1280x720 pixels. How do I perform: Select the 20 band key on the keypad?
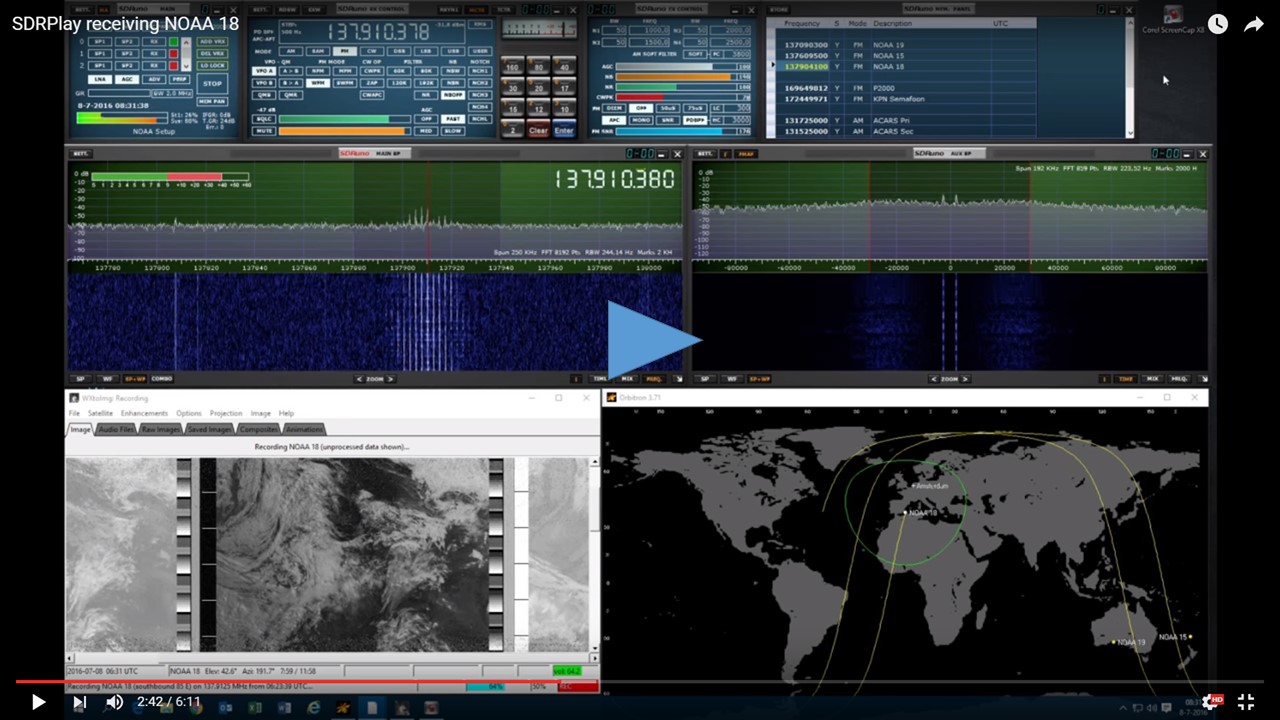538,88
